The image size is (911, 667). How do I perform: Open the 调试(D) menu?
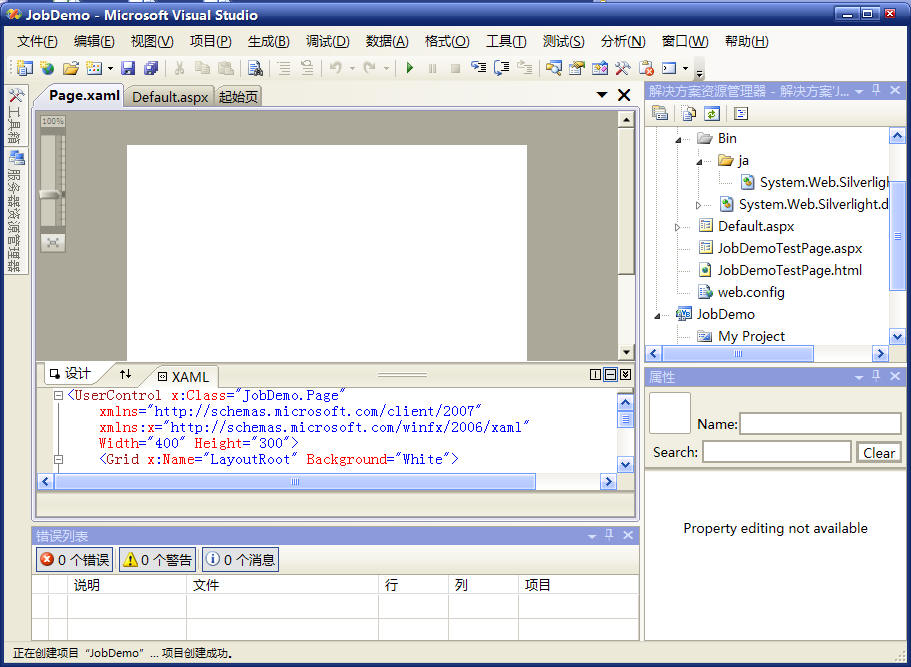328,41
